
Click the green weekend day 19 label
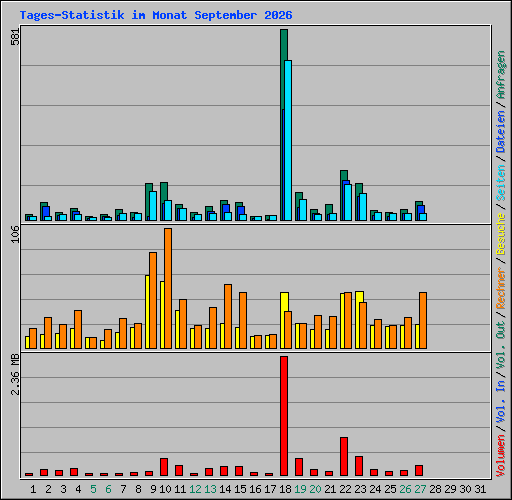pyautogui.click(x=300, y=489)
